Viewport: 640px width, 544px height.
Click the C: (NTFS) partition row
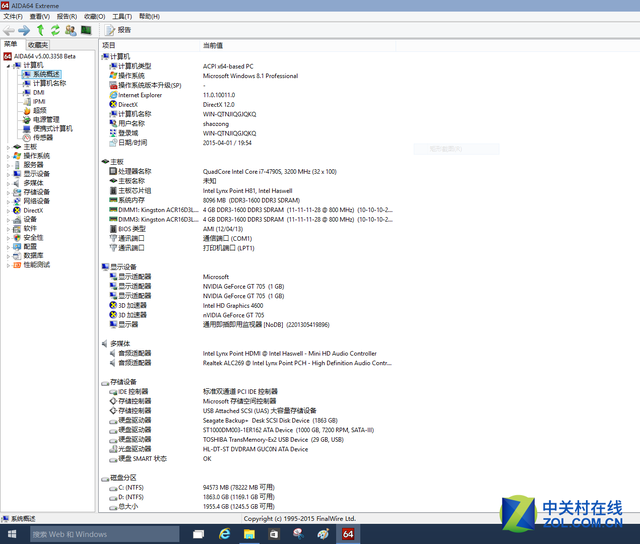coord(247,488)
